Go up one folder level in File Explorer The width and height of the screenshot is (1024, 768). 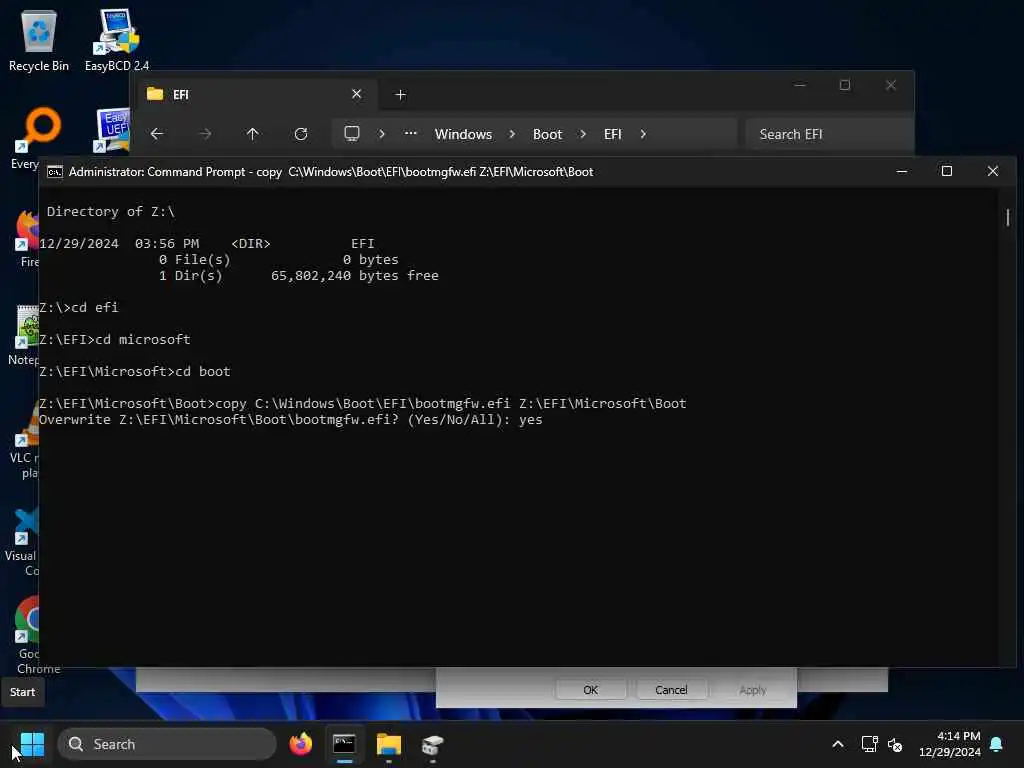[253, 134]
